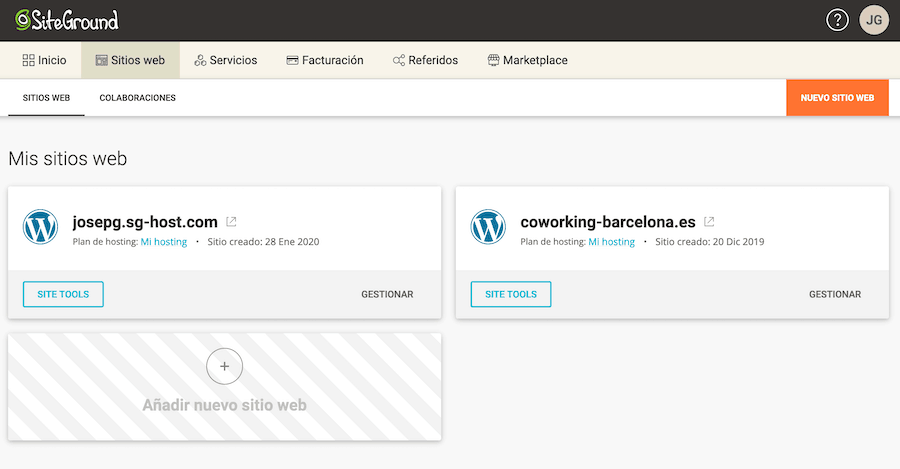The width and height of the screenshot is (900, 469).
Task: Open the Marketplace tab
Action: click(x=527, y=60)
